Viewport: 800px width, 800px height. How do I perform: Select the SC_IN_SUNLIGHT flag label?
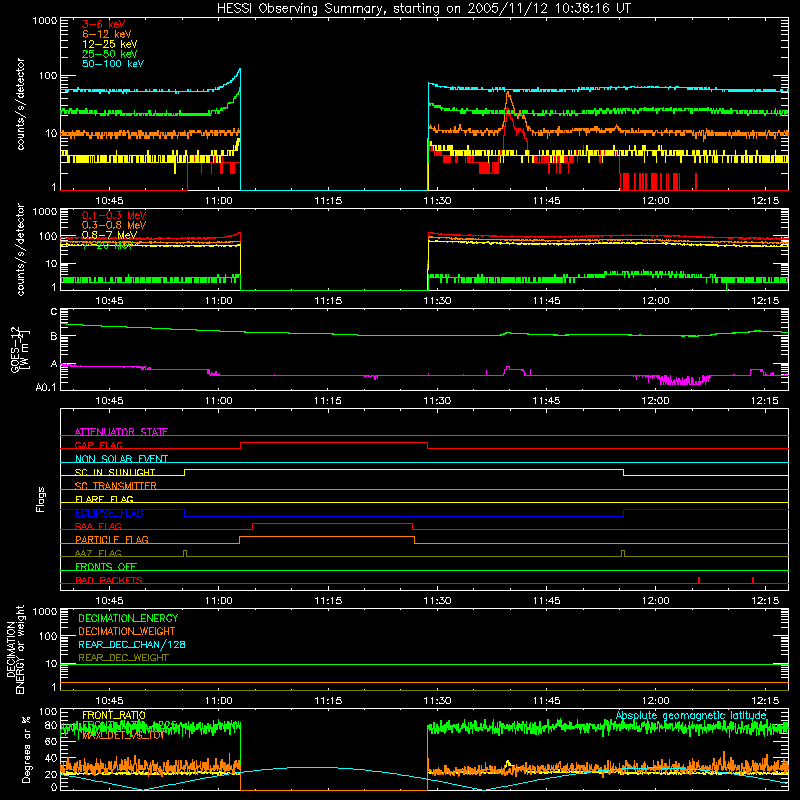tap(115, 472)
